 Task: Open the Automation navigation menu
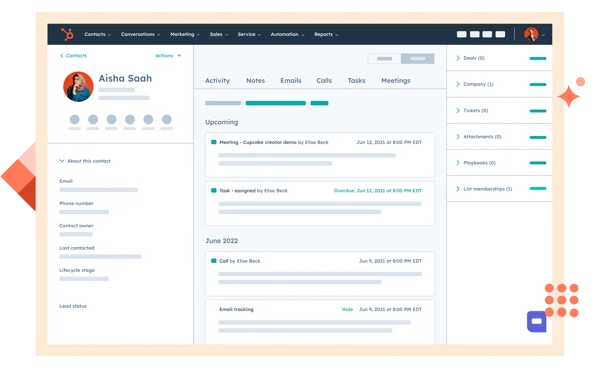(287, 34)
